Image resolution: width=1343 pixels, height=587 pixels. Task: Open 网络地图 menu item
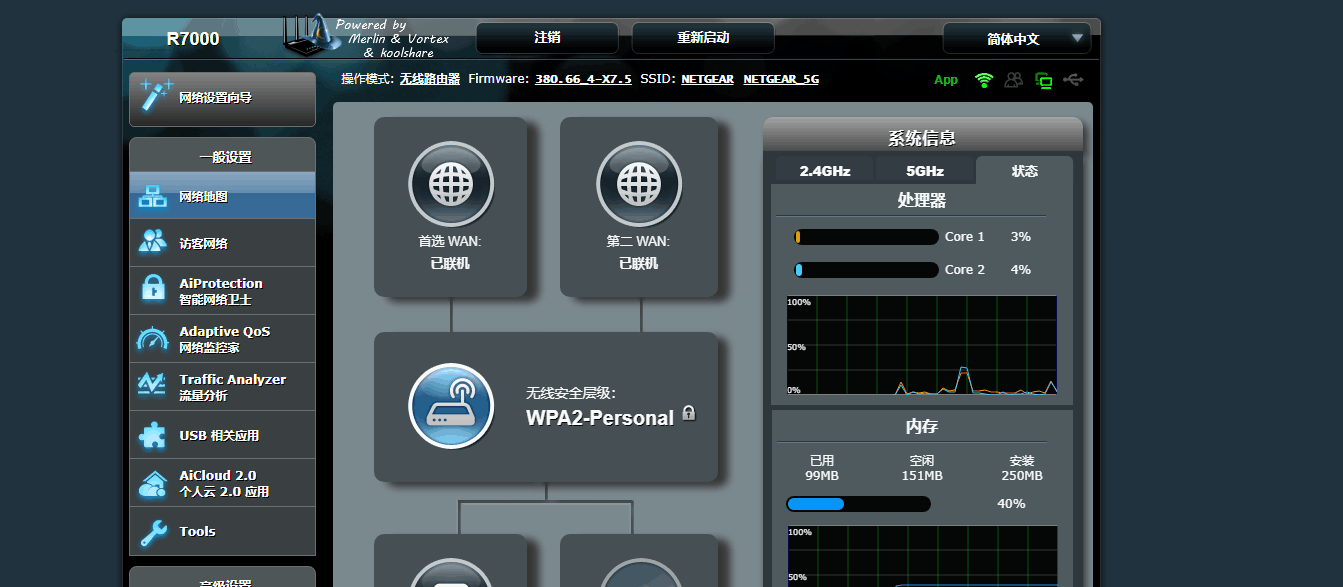pyautogui.click(x=222, y=196)
